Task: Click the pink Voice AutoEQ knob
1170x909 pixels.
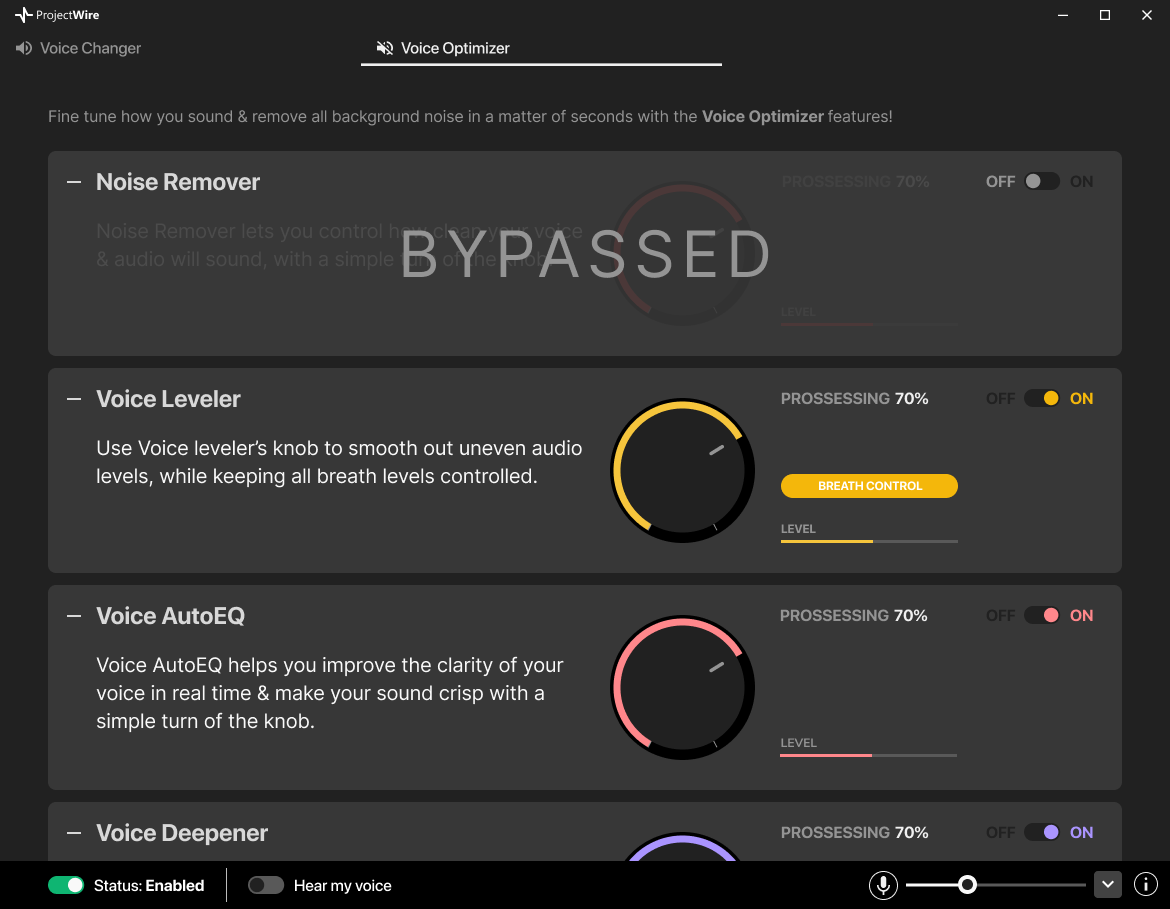Action: 683,688
